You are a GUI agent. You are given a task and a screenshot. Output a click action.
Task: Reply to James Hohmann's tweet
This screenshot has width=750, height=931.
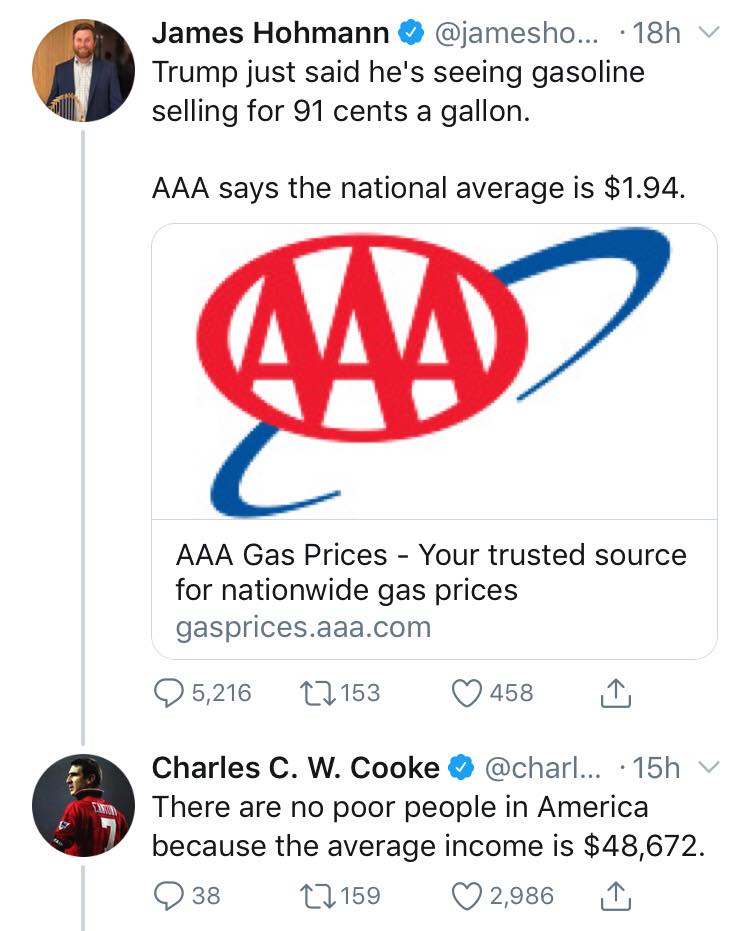168,692
